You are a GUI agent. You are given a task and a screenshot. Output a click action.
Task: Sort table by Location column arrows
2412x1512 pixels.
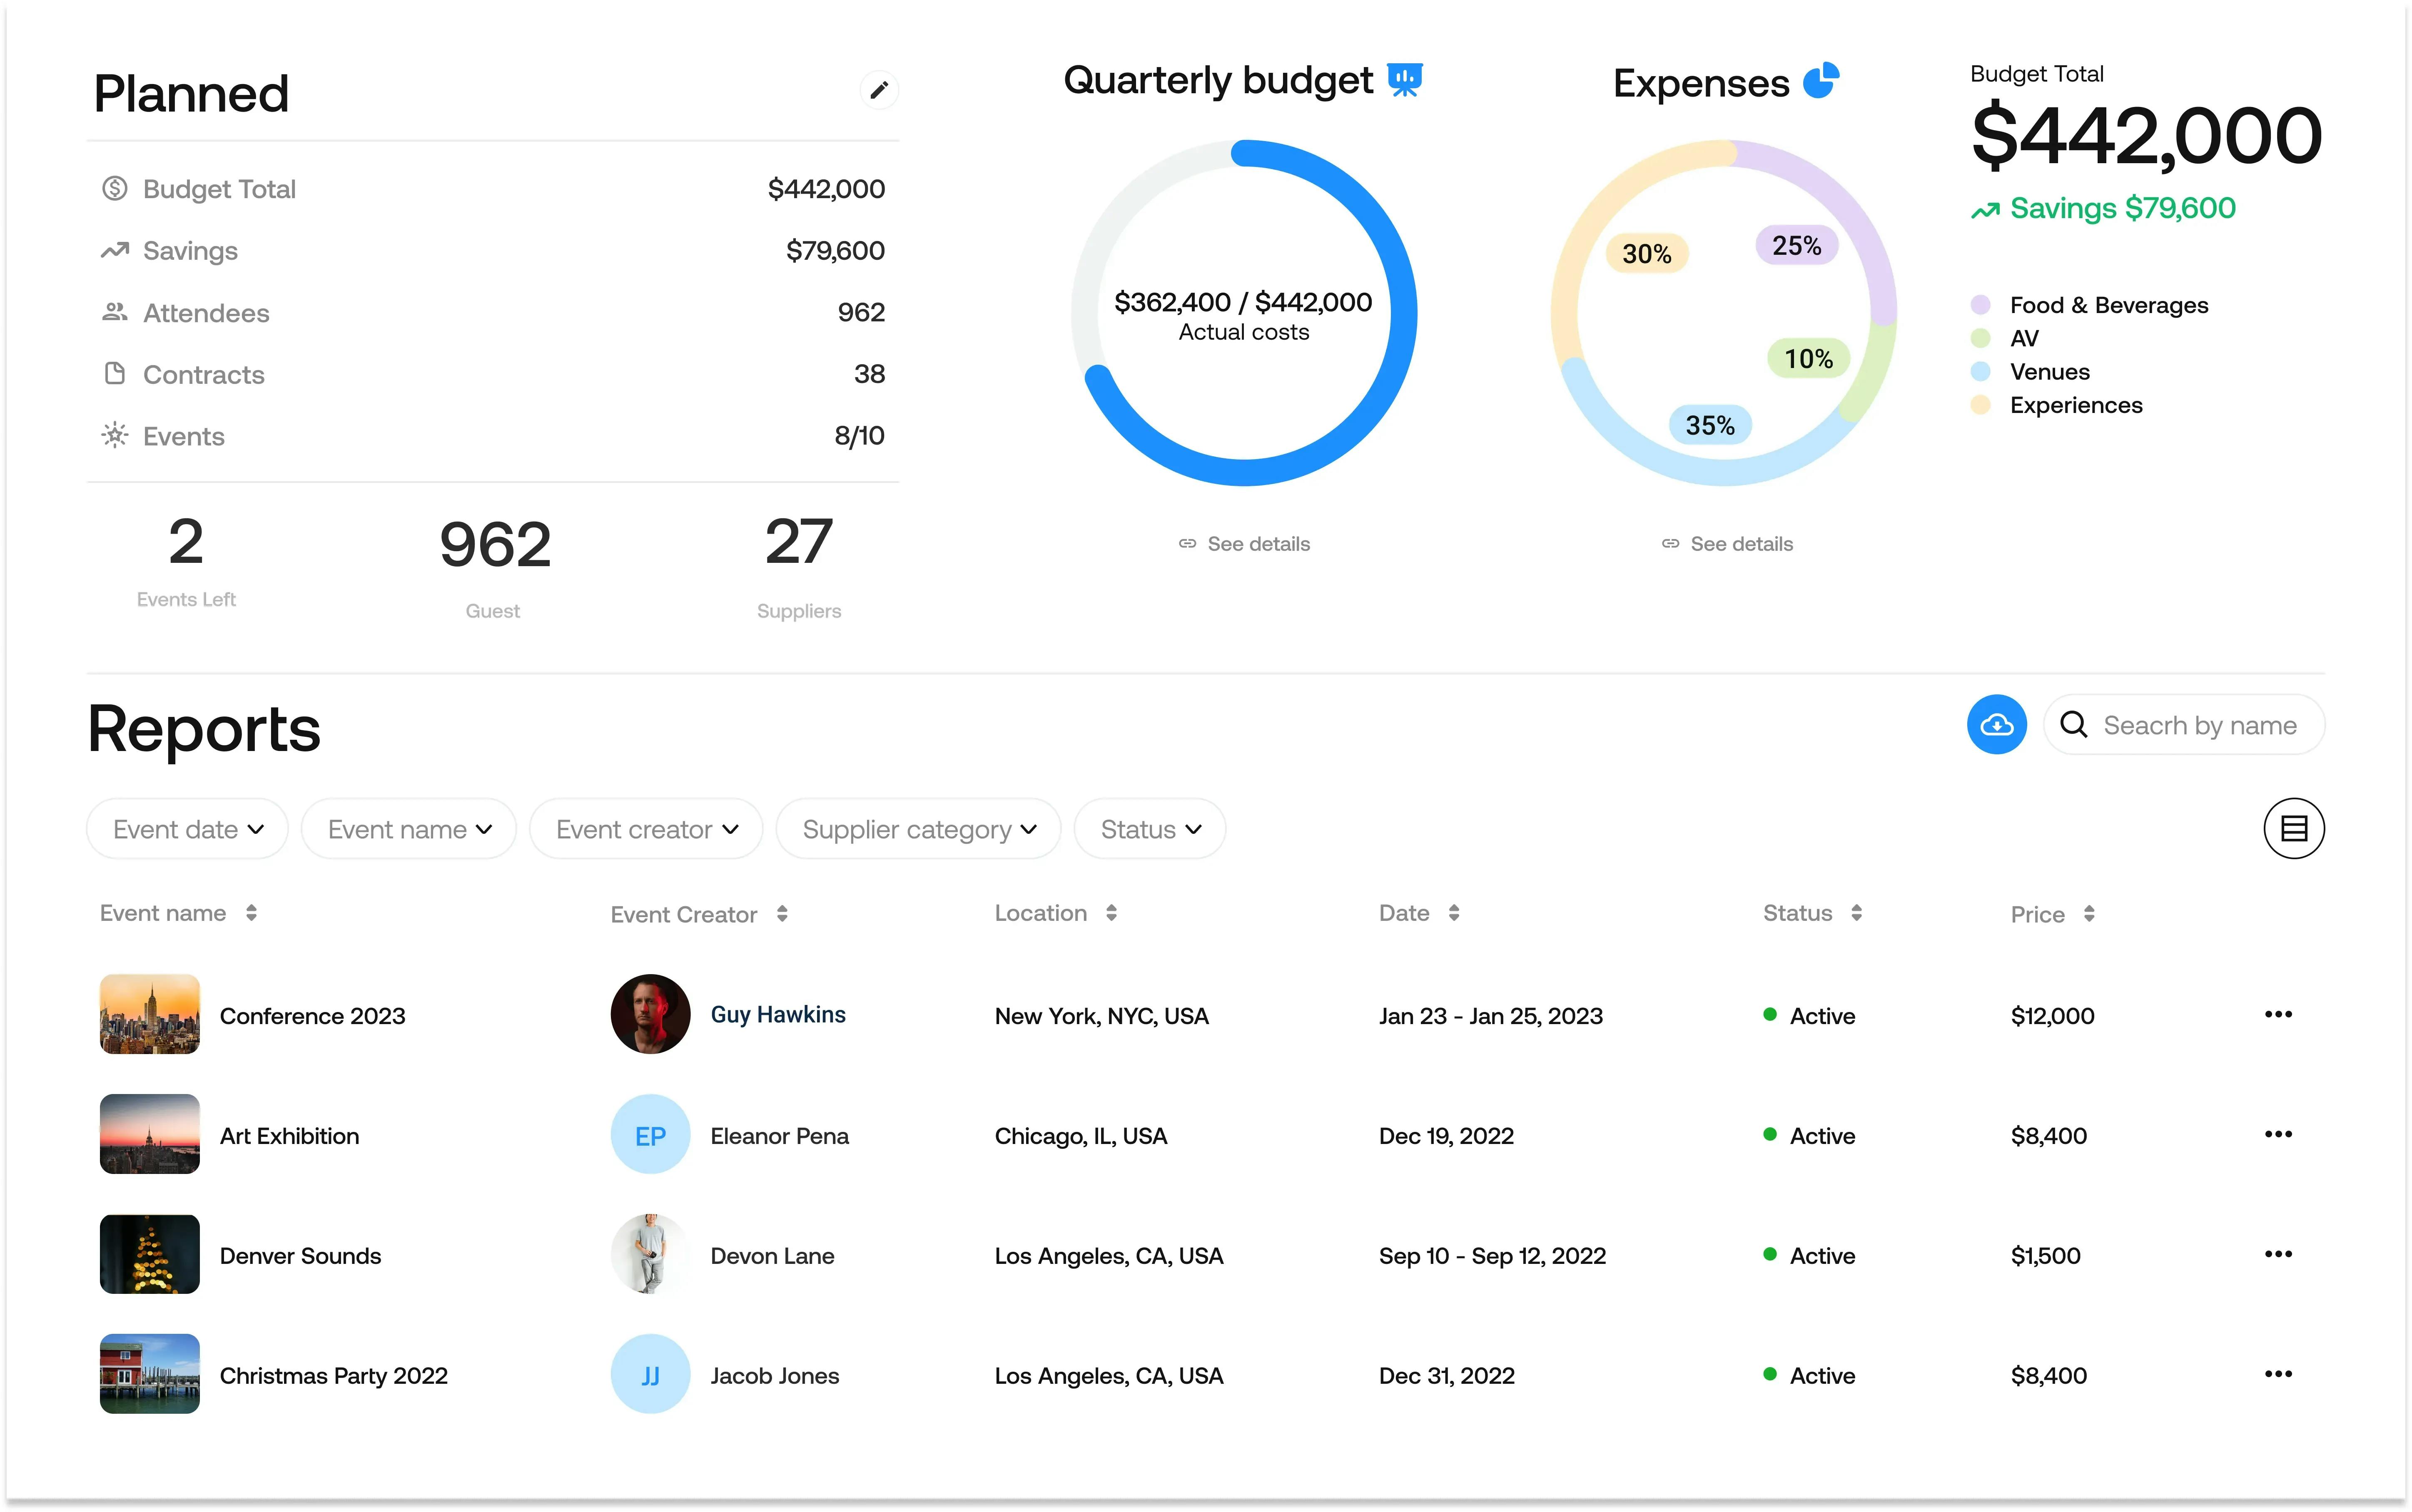[x=1111, y=913]
